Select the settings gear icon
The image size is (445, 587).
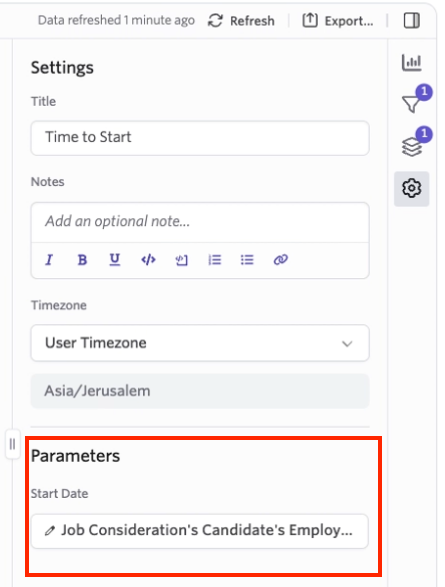point(411,188)
